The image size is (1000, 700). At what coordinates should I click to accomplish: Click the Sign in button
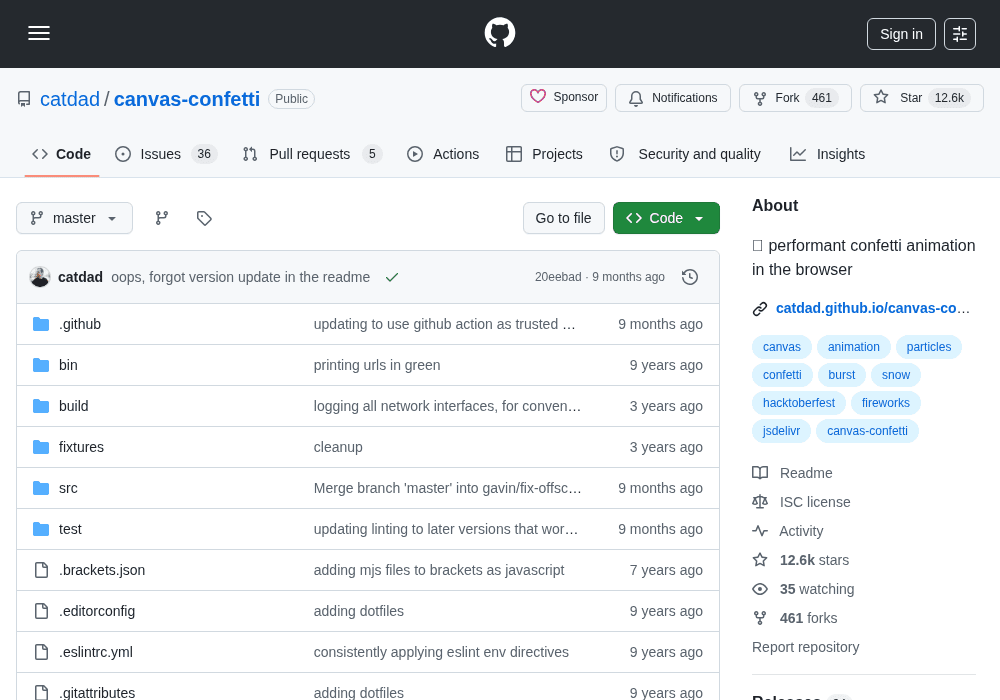901,34
